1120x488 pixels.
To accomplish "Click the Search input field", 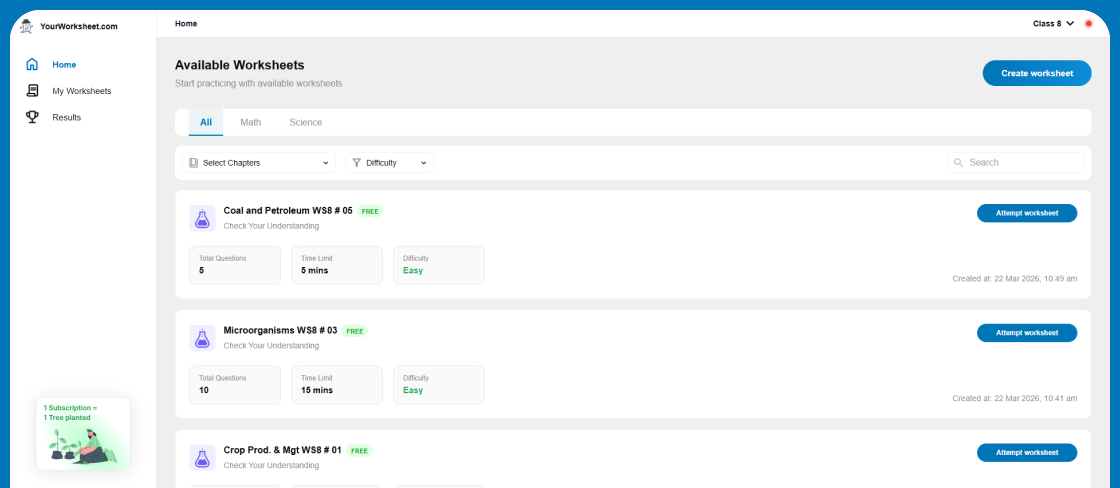I will 1016,162.
